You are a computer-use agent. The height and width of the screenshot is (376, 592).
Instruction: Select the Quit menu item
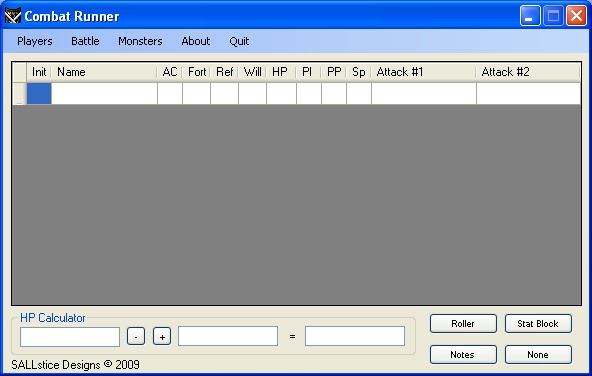point(239,41)
